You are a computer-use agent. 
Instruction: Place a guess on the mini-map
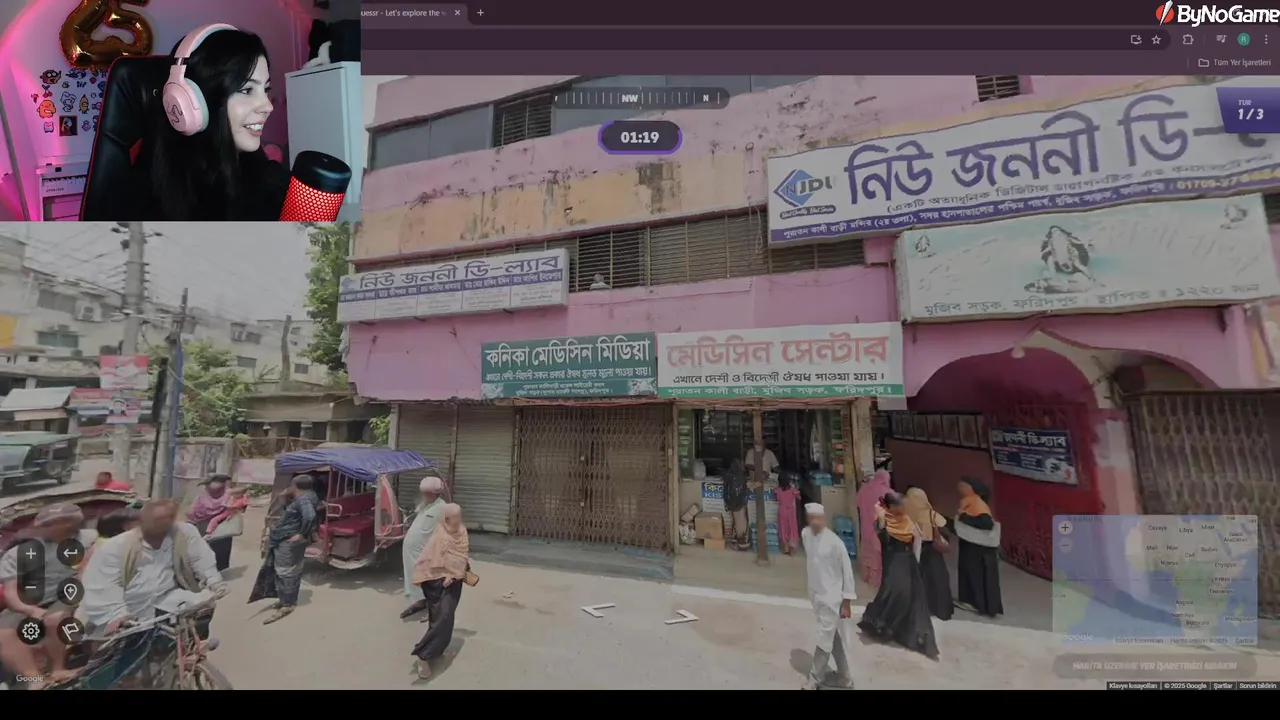[1155, 581]
